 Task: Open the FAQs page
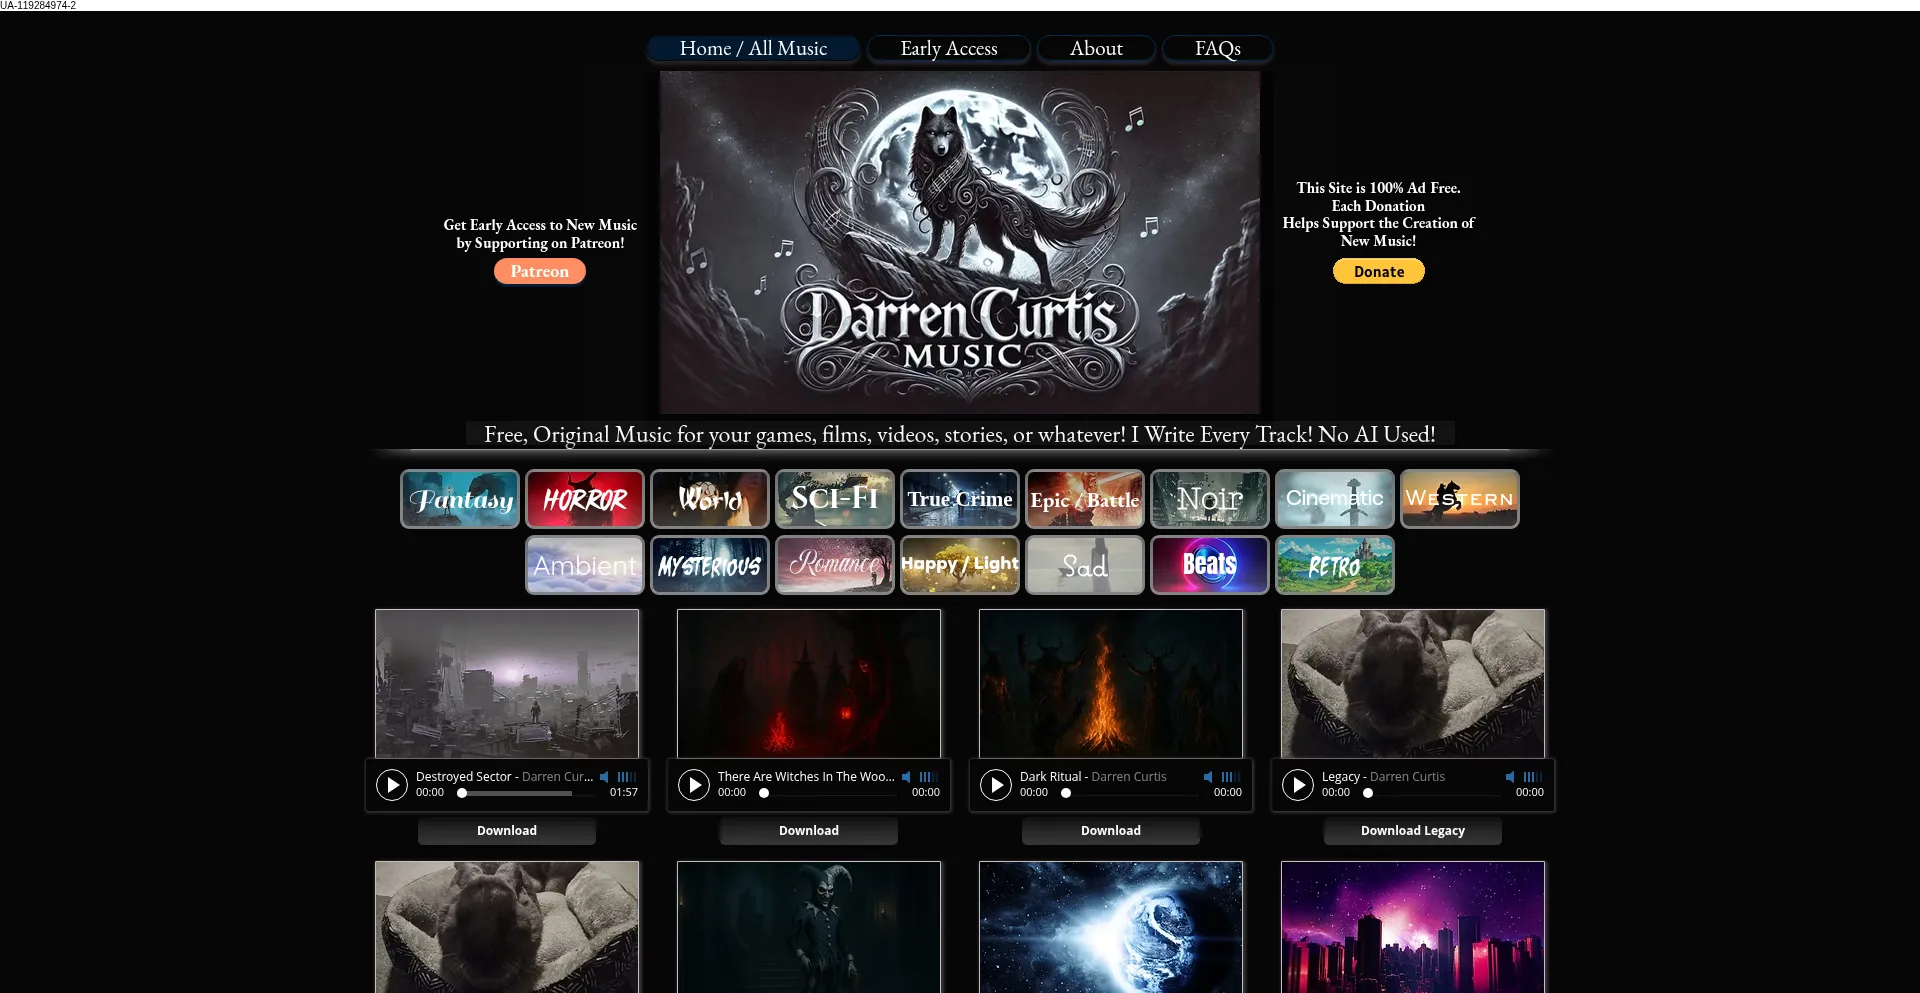click(x=1217, y=48)
